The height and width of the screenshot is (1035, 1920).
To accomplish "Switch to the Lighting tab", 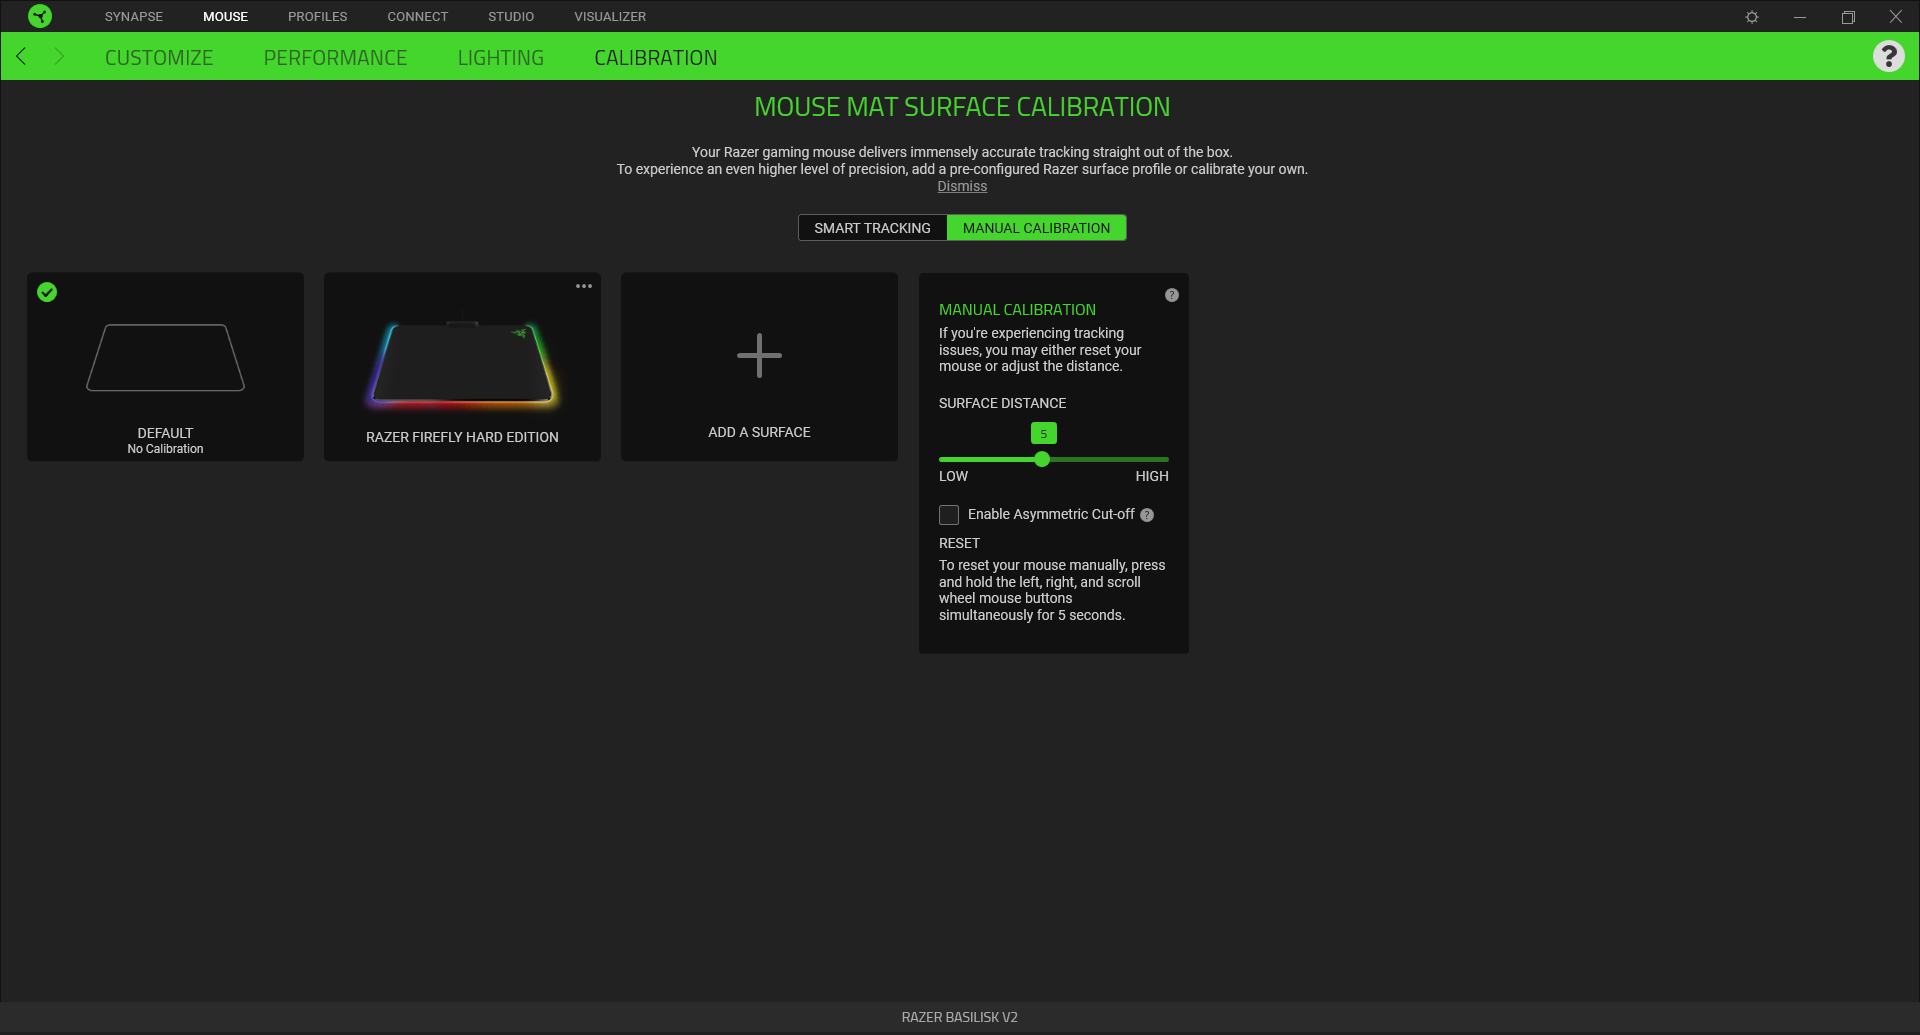I will (501, 58).
